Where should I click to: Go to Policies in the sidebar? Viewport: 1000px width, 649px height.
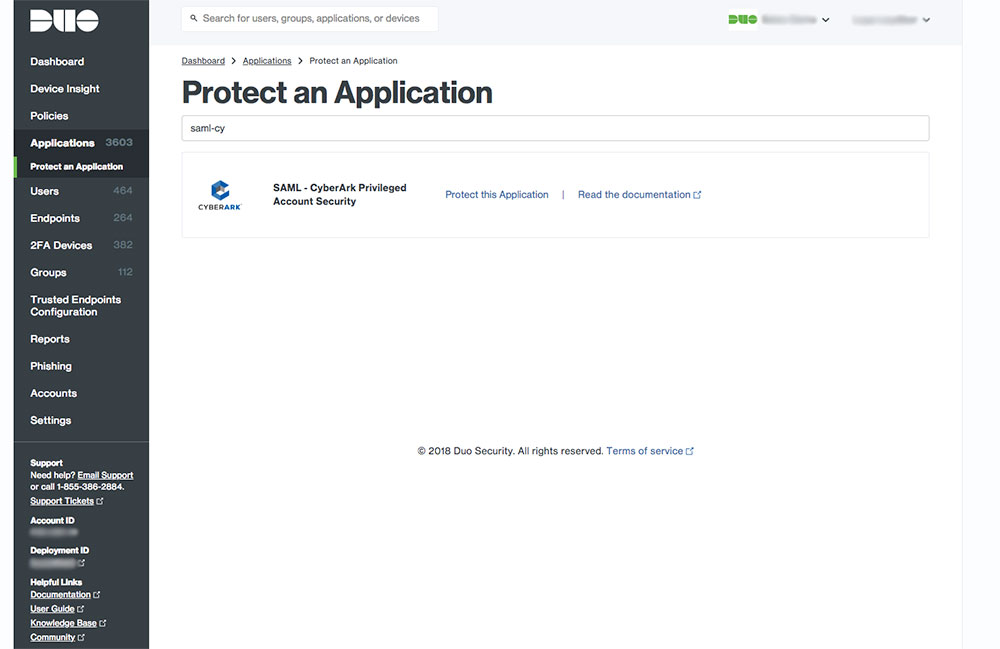coord(49,116)
